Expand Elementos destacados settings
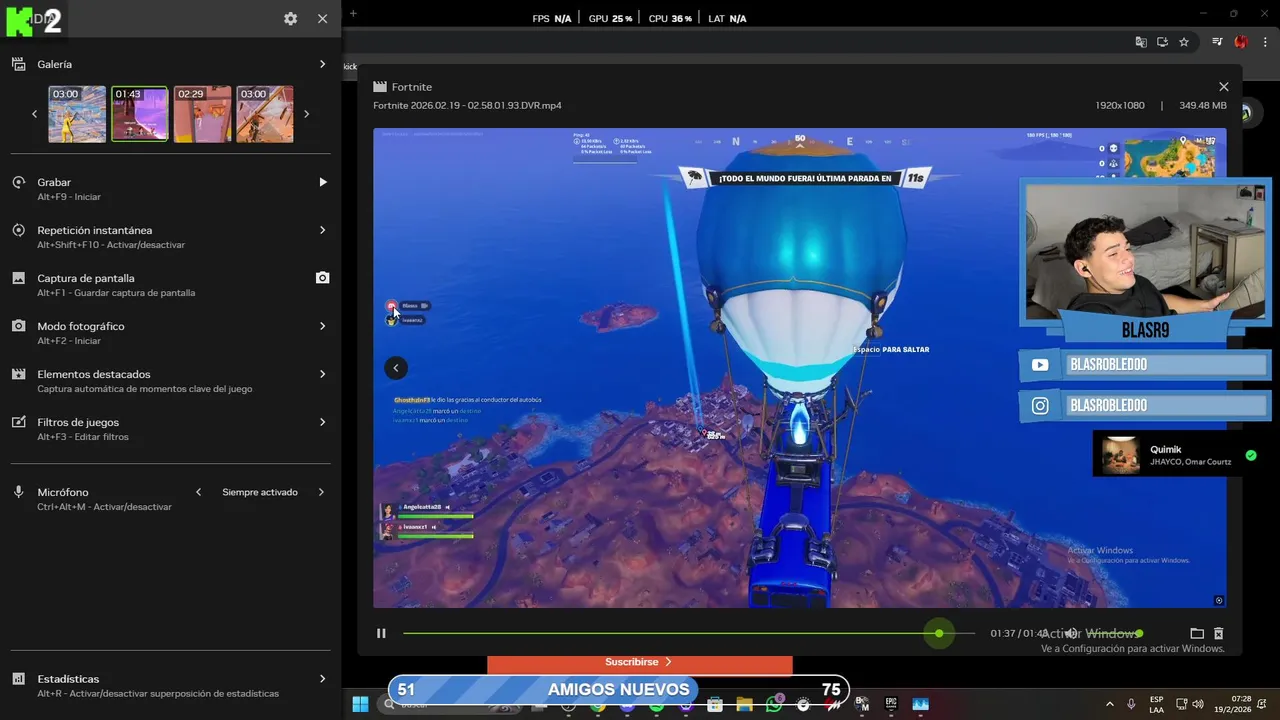 322,374
